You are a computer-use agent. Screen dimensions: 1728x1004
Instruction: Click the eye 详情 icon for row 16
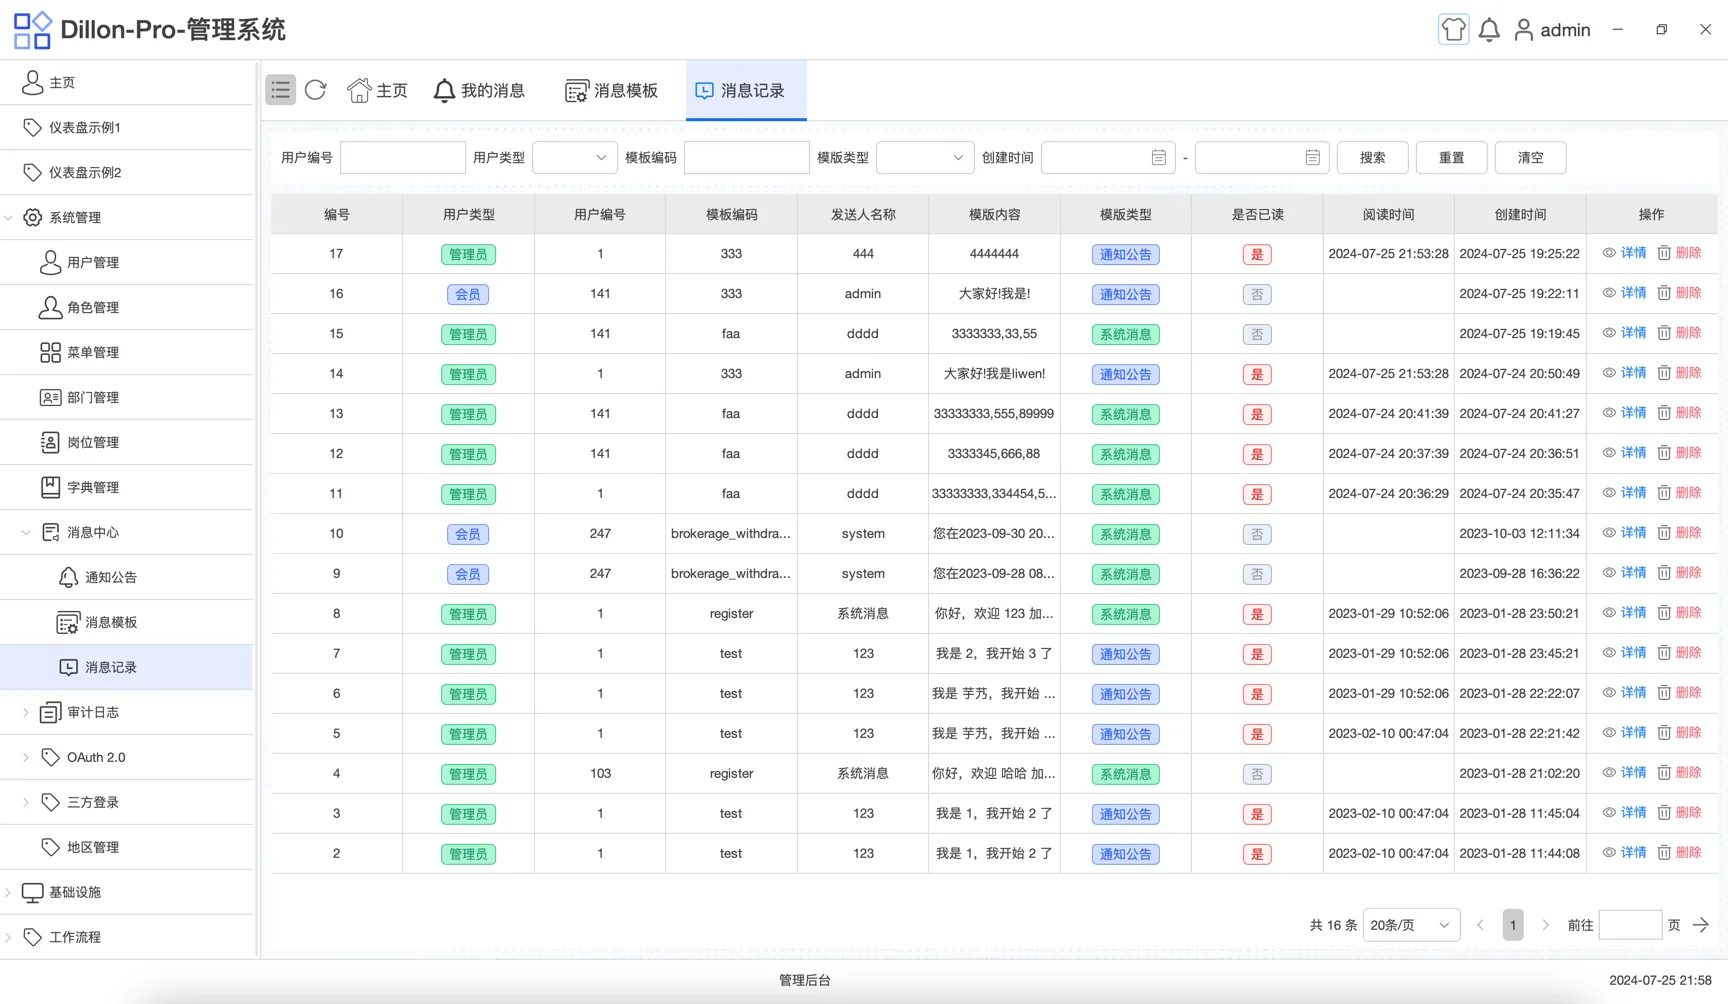pyautogui.click(x=1609, y=293)
